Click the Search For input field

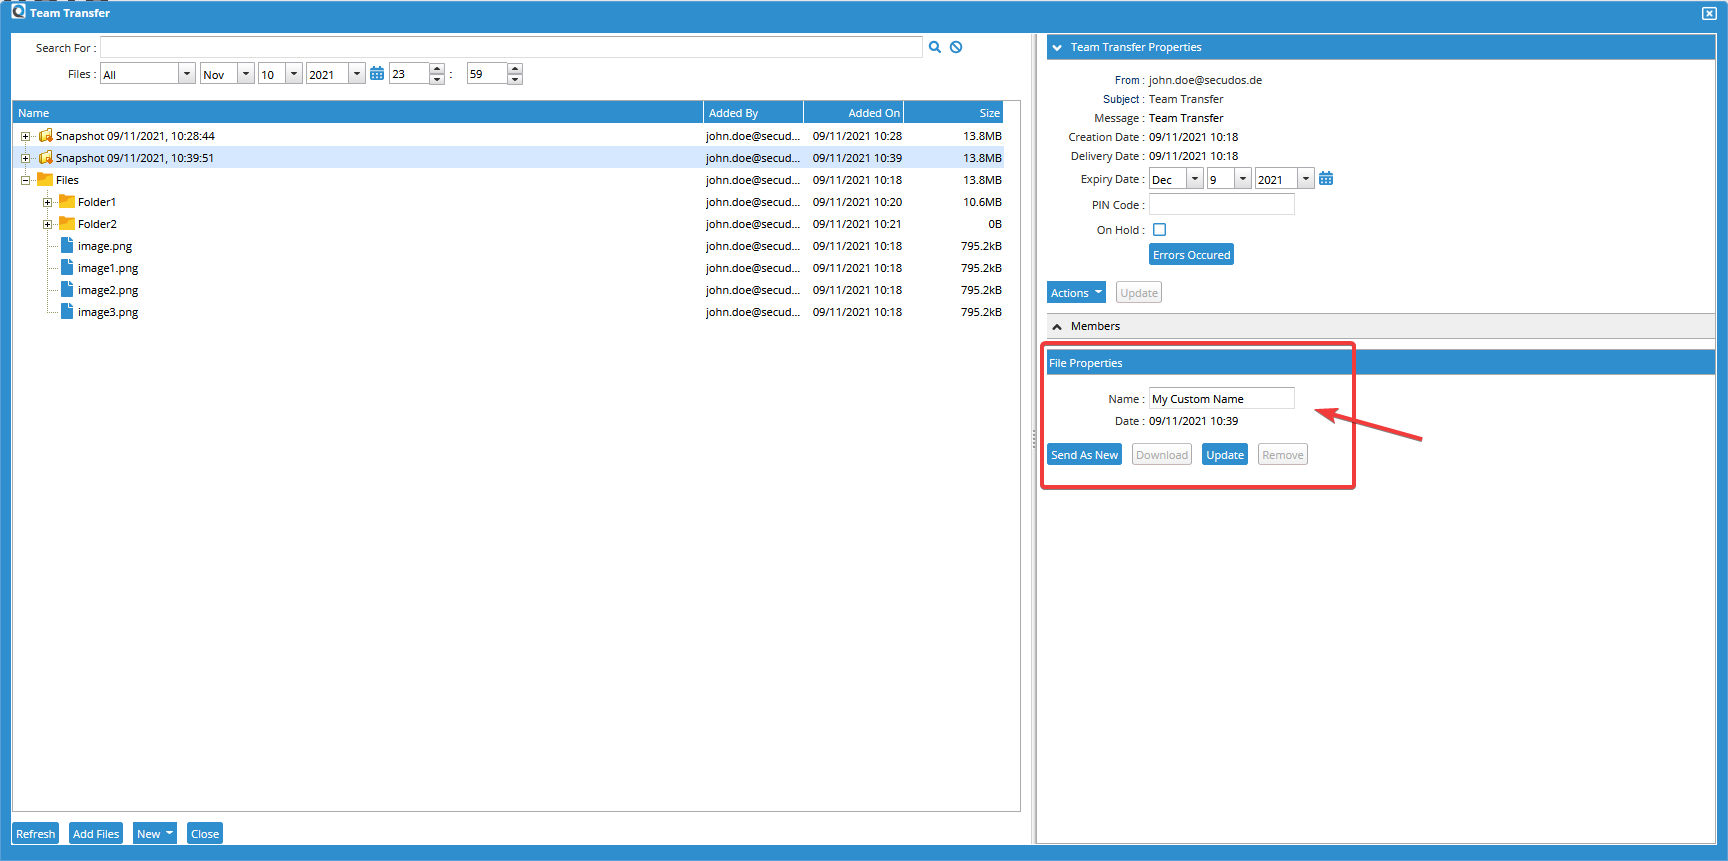coord(511,47)
